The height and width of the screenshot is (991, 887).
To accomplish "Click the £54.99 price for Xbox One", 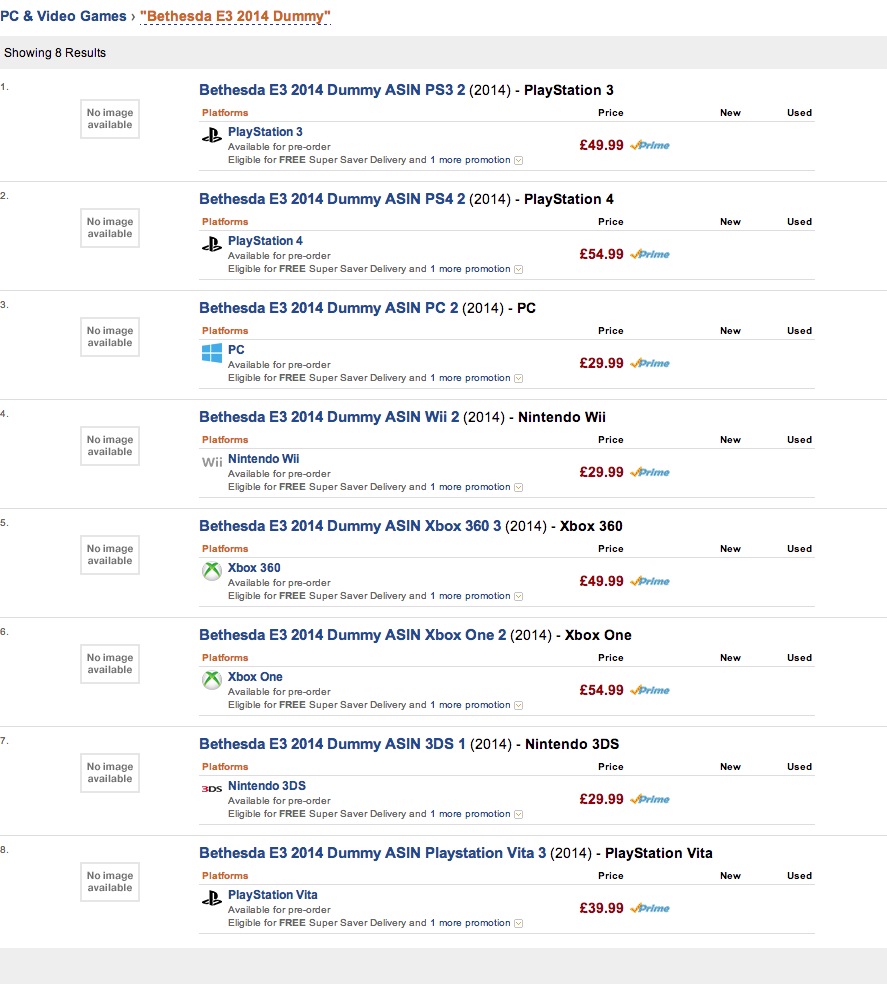I will [601, 690].
